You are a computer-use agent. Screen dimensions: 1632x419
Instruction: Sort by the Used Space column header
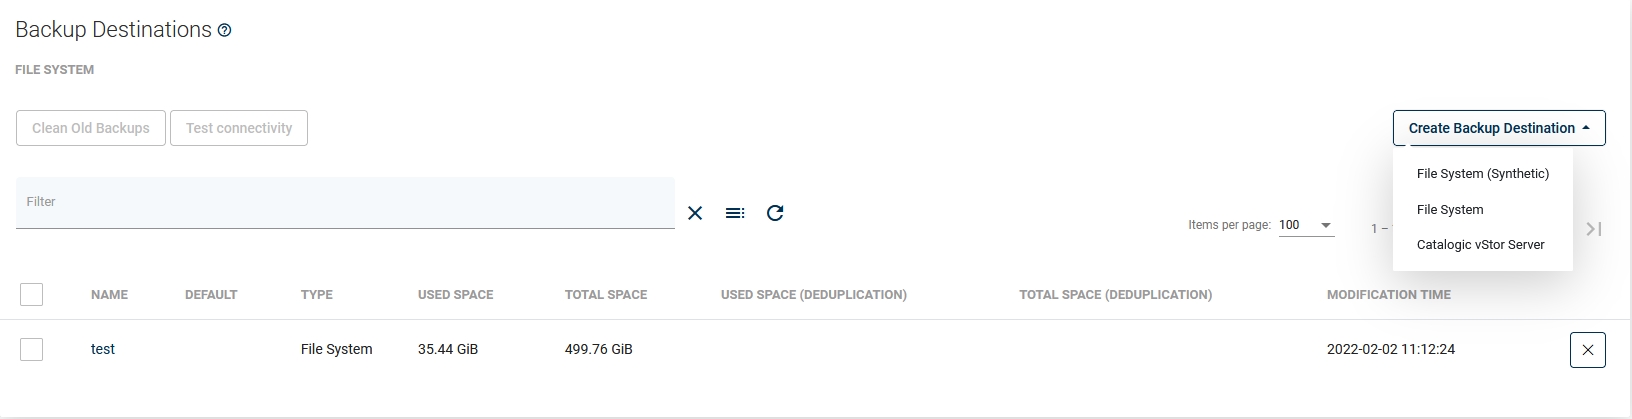(455, 295)
